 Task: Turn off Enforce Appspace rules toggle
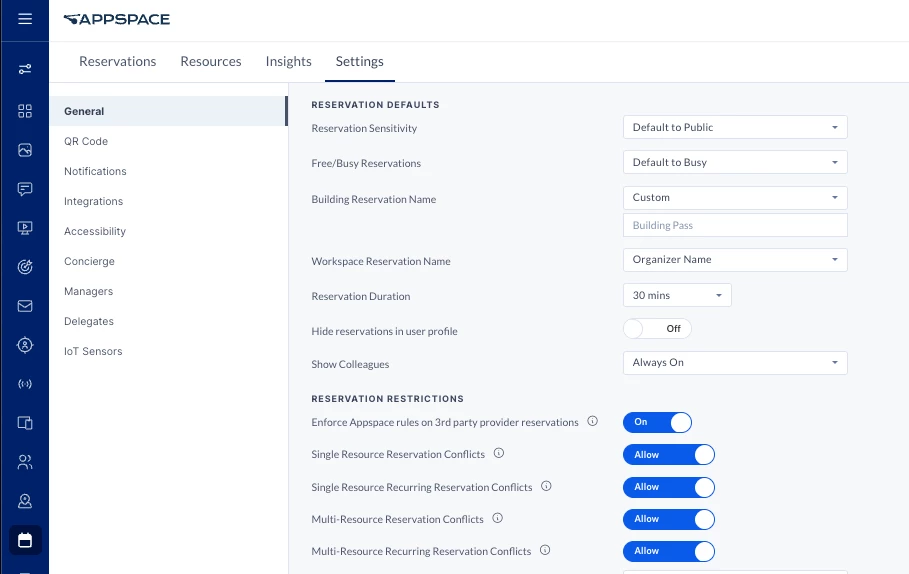pyautogui.click(x=657, y=422)
